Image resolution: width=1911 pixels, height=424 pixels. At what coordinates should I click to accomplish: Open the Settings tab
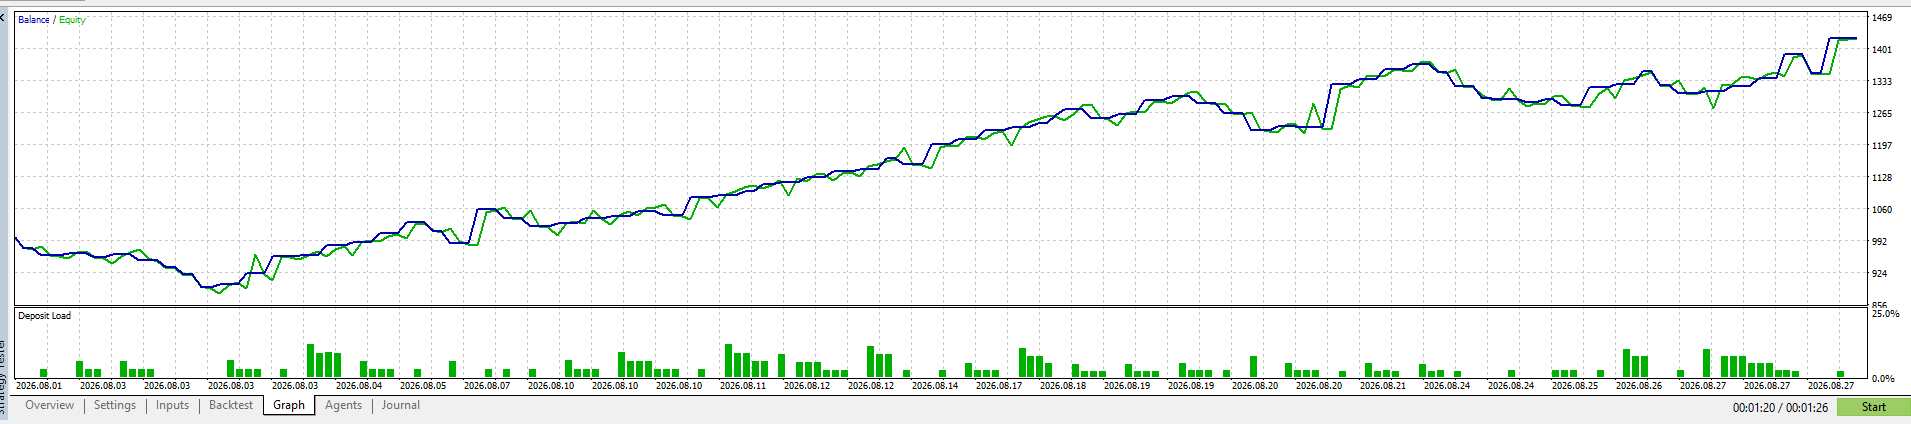tap(114, 406)
